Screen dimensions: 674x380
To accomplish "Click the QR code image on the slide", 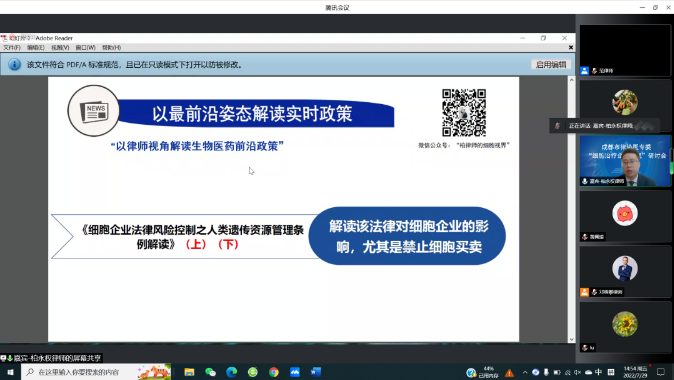I will [464, 113].
